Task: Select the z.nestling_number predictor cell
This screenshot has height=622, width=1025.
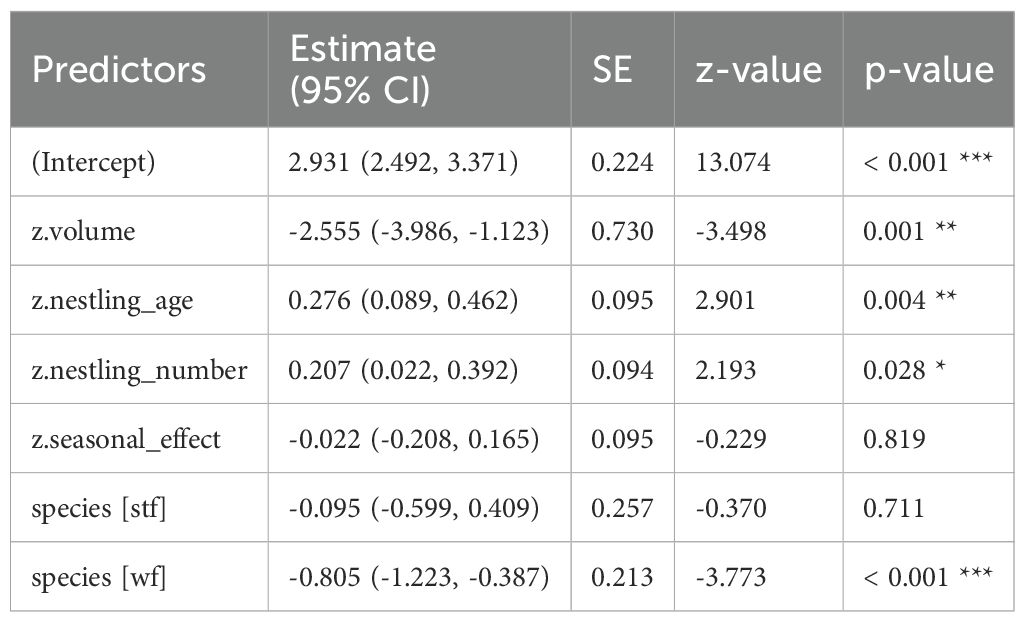Action: click(x=140, y=370)
